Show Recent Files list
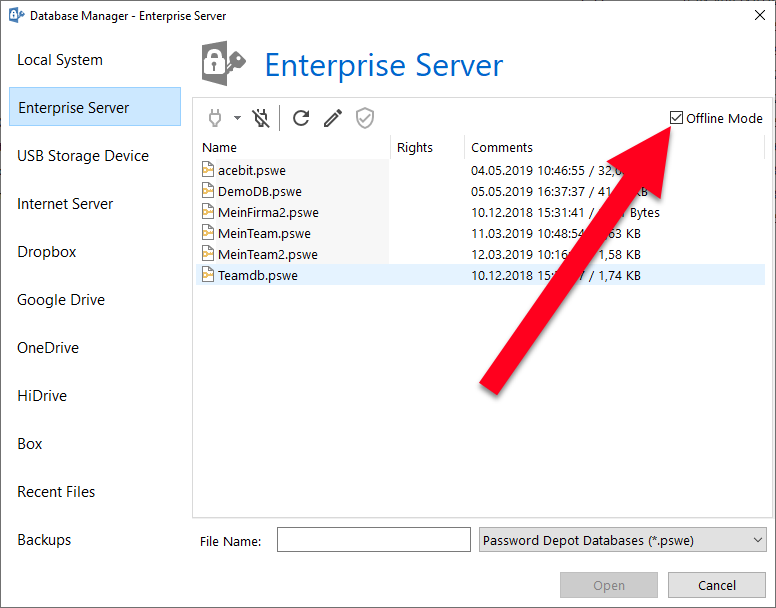 (x=95, y=492)
